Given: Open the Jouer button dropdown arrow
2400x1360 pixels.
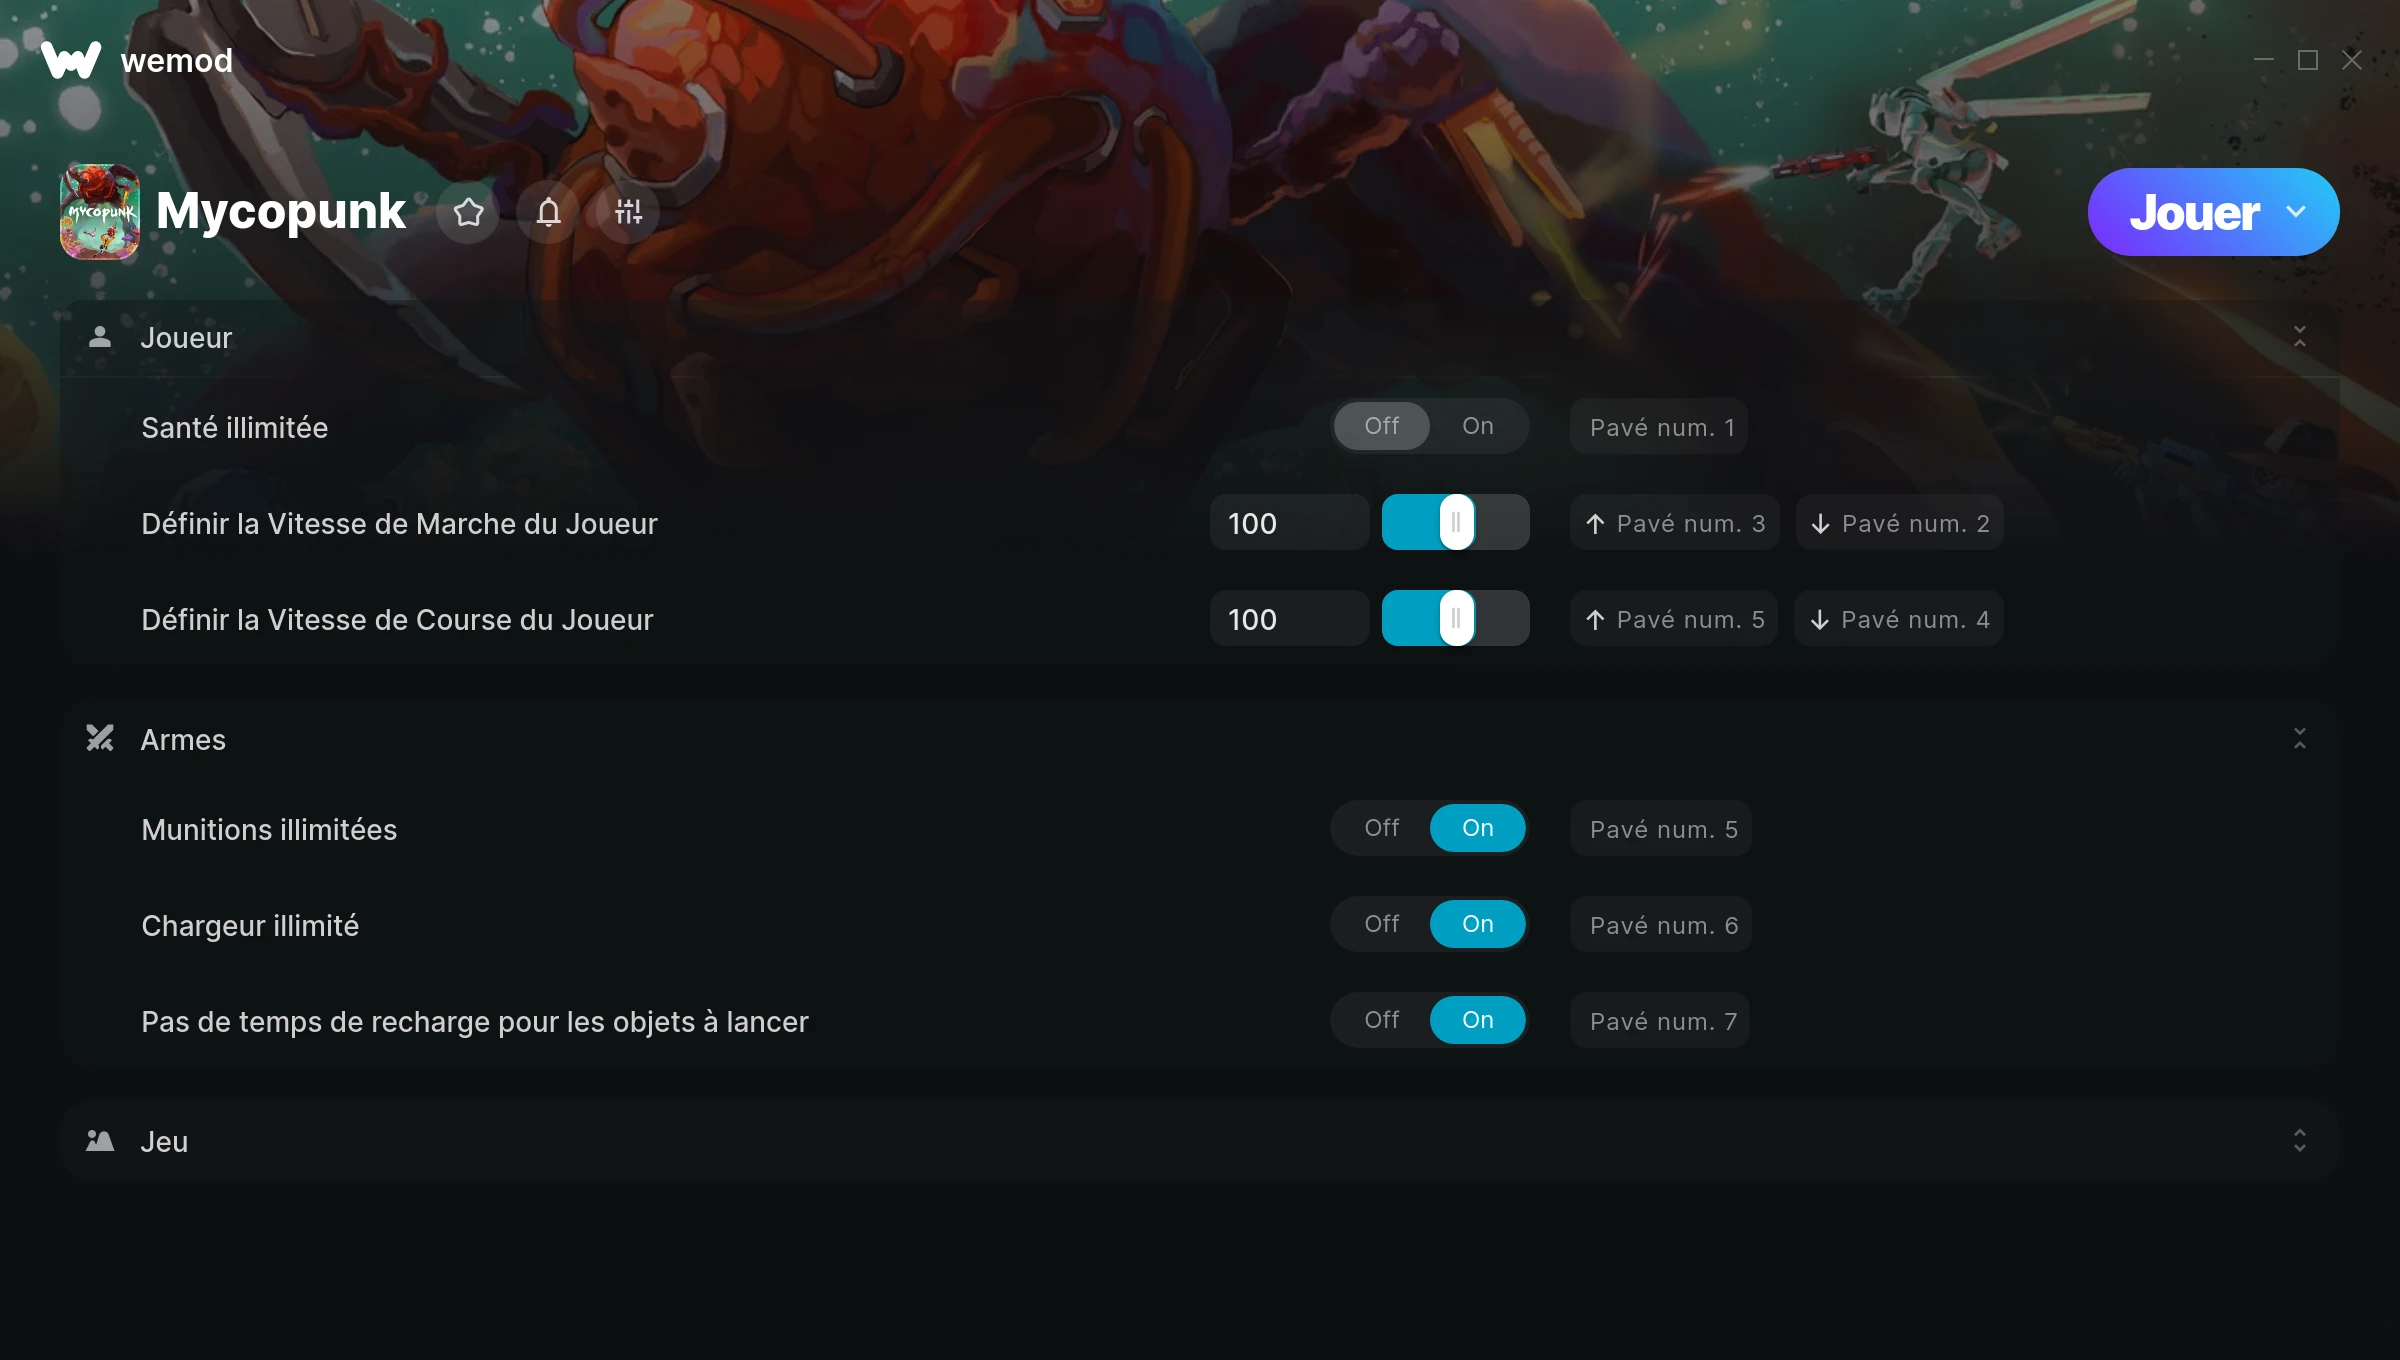Looking at the screenshot, I should click(x=2296, y=212).
